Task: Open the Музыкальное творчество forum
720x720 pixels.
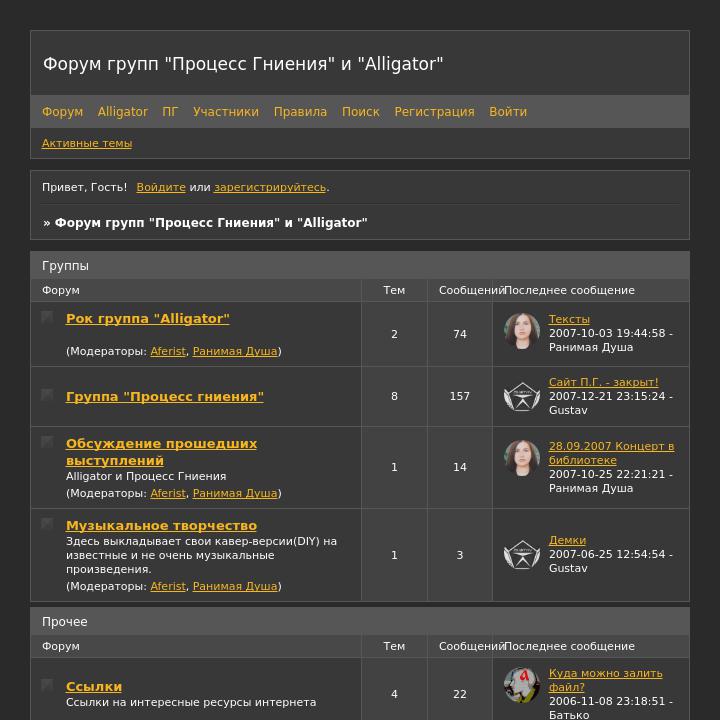Action: (161, 525)
